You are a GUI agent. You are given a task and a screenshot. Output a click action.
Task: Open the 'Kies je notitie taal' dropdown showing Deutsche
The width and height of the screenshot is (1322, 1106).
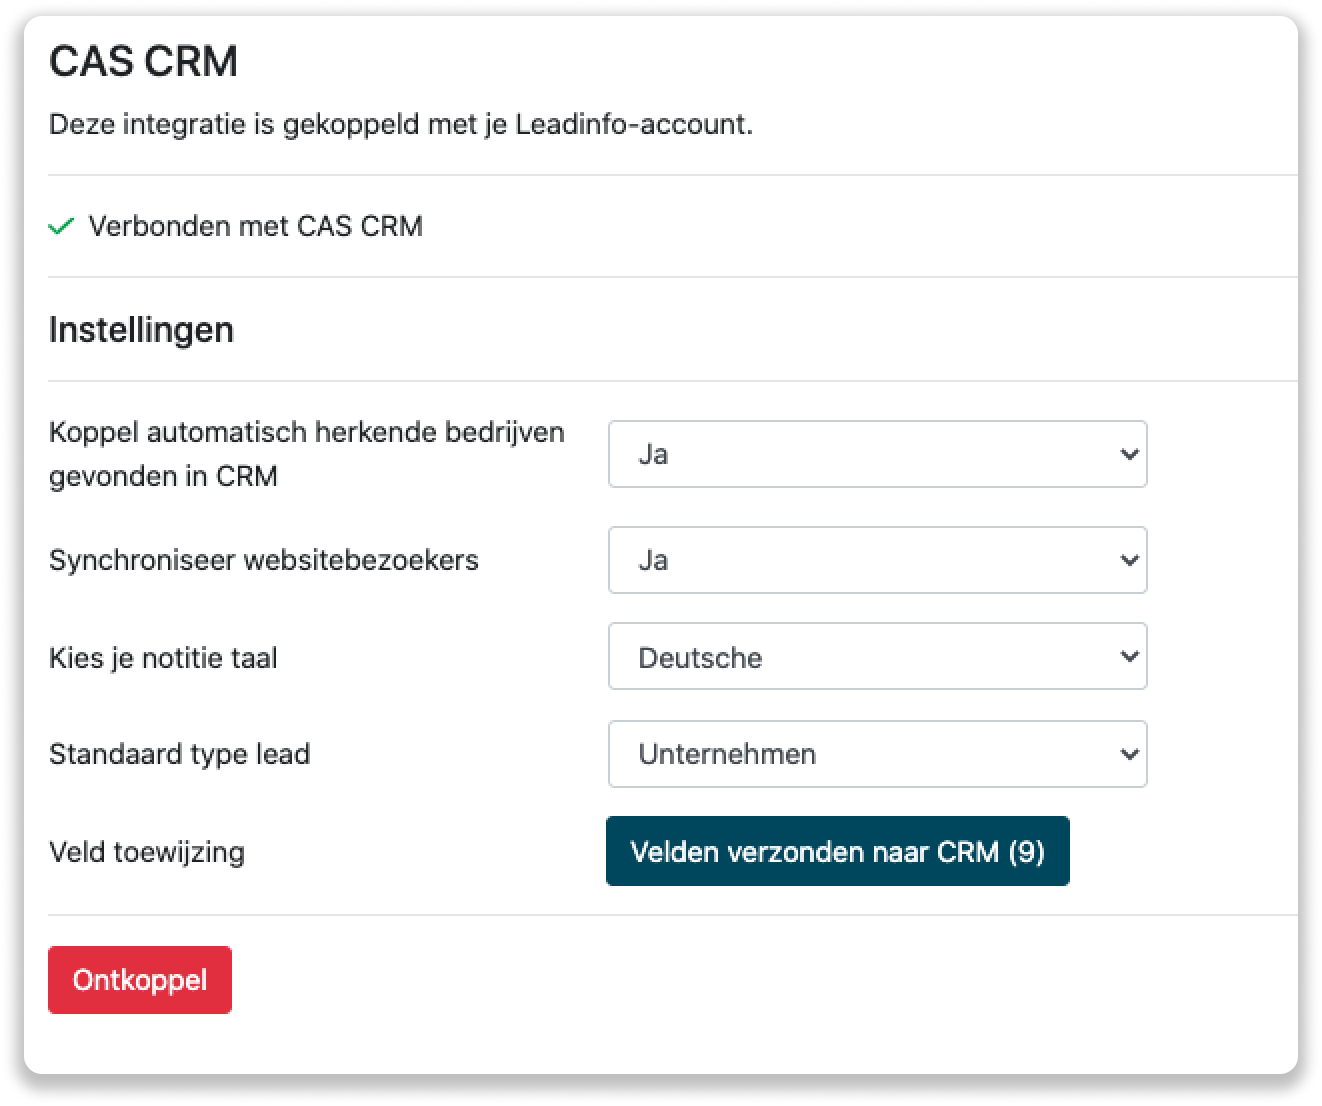(x=877, y=656)
